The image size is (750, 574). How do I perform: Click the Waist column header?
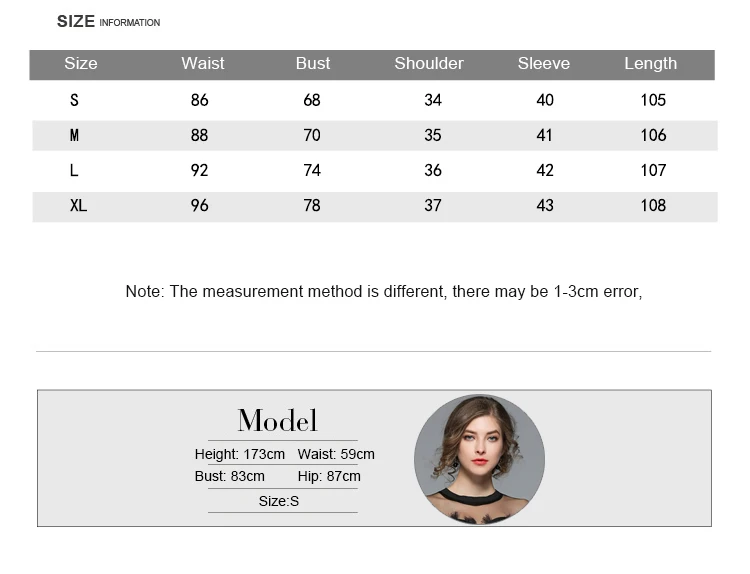[x=203, y=63]
